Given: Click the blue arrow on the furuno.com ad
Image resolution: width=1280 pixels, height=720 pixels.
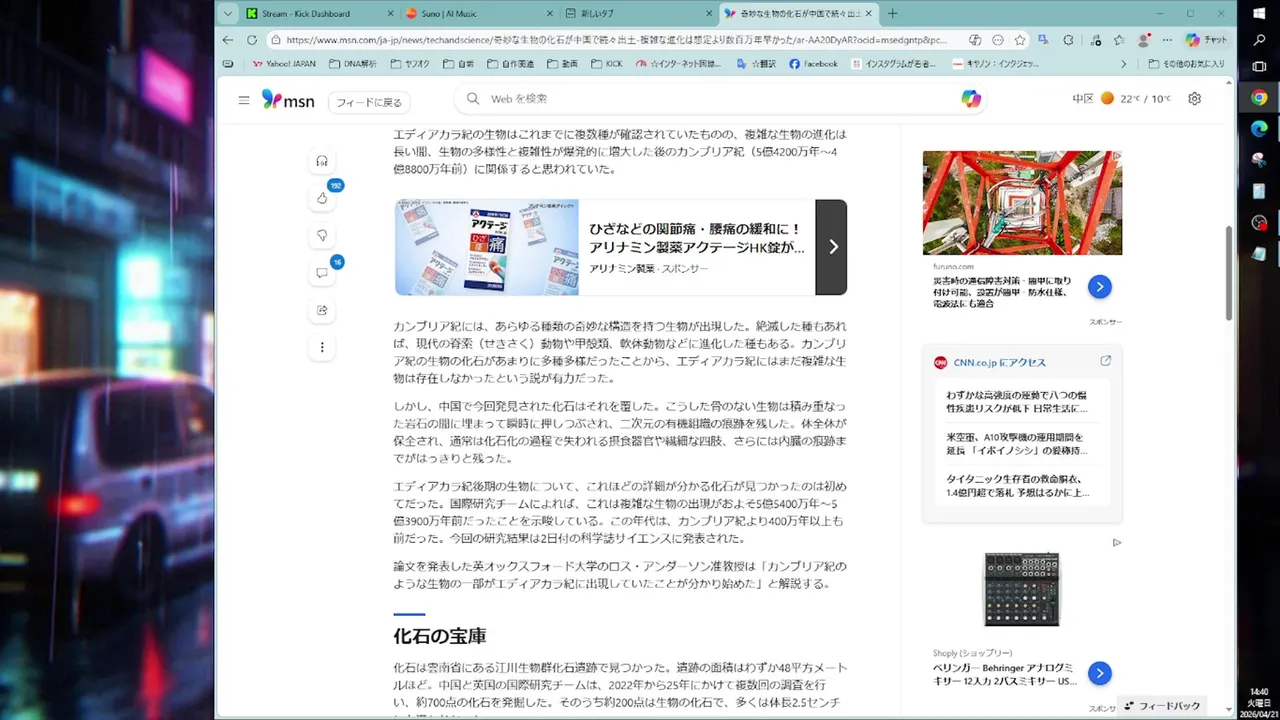Looking at the screenshot, I should click(x=1099, y=287).
